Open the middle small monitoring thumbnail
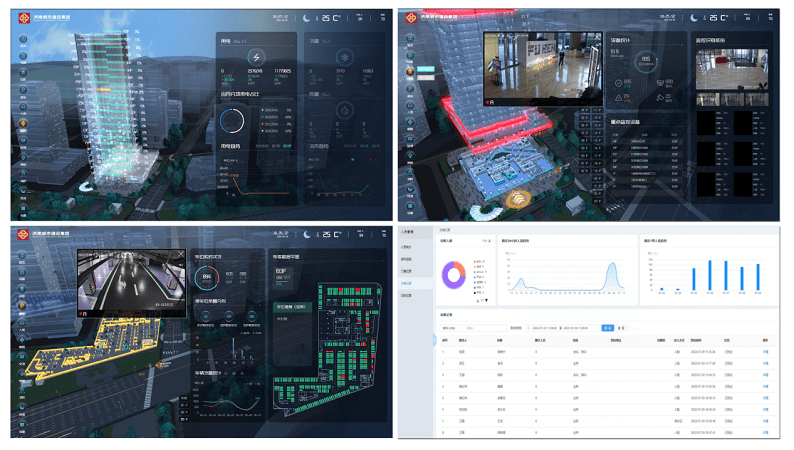Viewport: 794px width, 450px height. pyautogui.click(x=732, y=99)
